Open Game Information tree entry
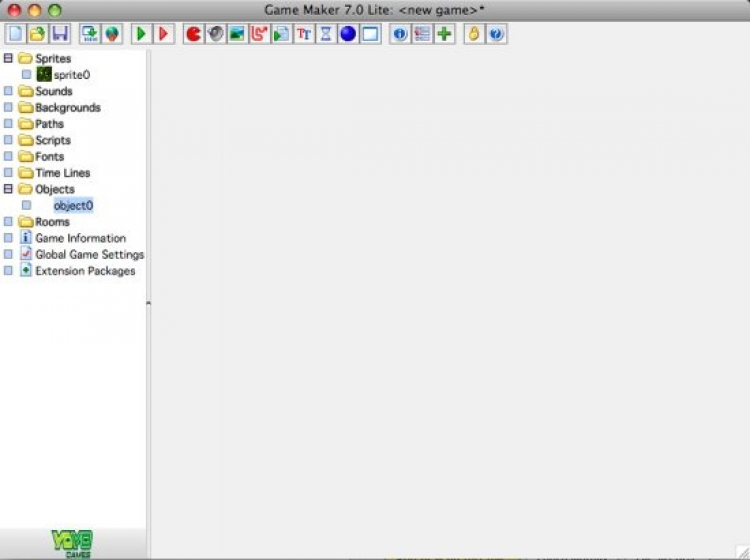The width and height of the screenshot is (750, 560). (x=80, y=238)
